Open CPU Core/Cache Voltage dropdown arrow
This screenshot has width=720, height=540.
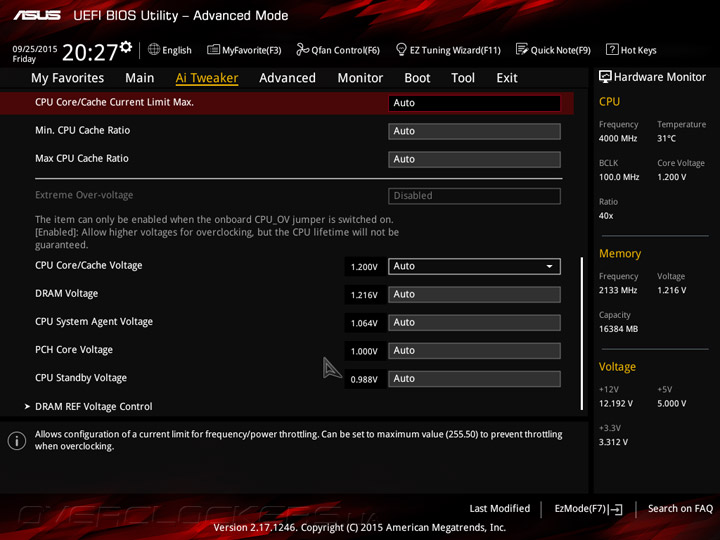pos(549,266)
